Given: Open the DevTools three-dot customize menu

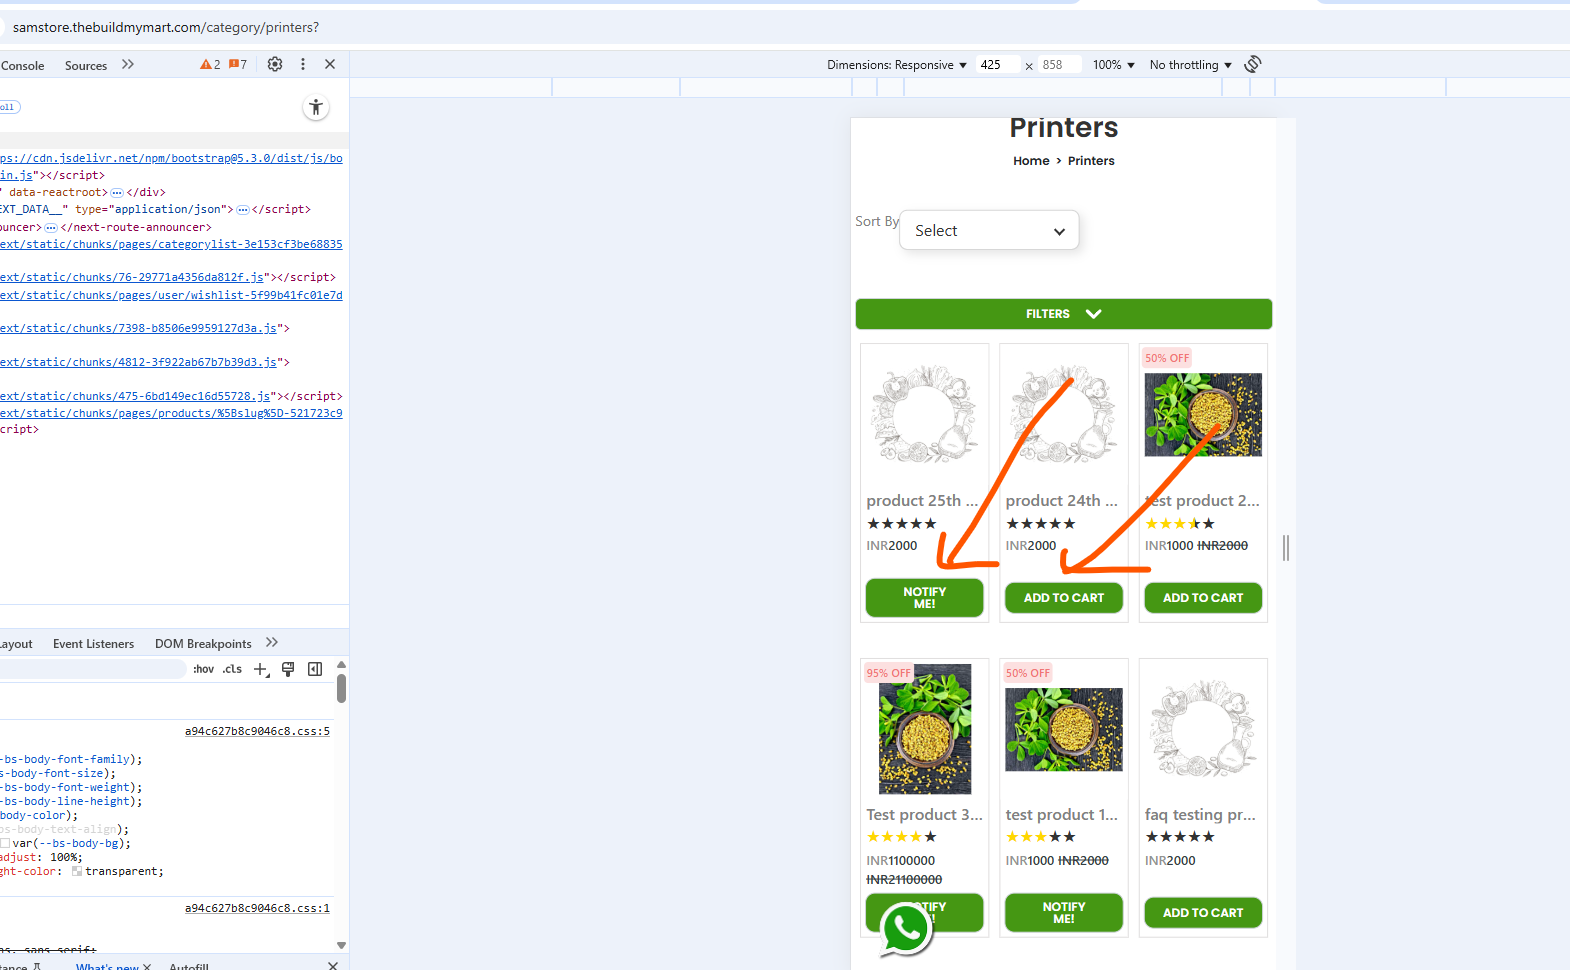Looking at the screenshot, I should tap(303, 64).
